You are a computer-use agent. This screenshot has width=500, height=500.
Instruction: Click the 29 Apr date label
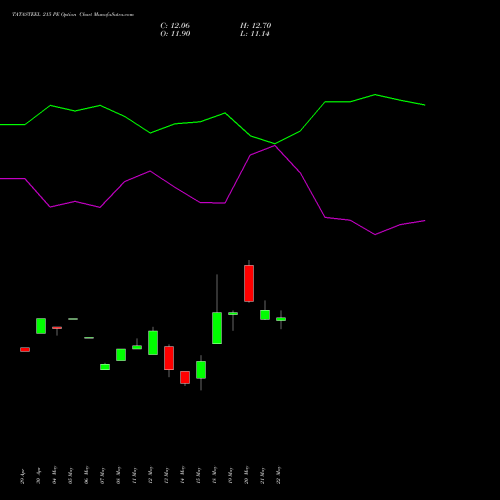pos(23,475)
